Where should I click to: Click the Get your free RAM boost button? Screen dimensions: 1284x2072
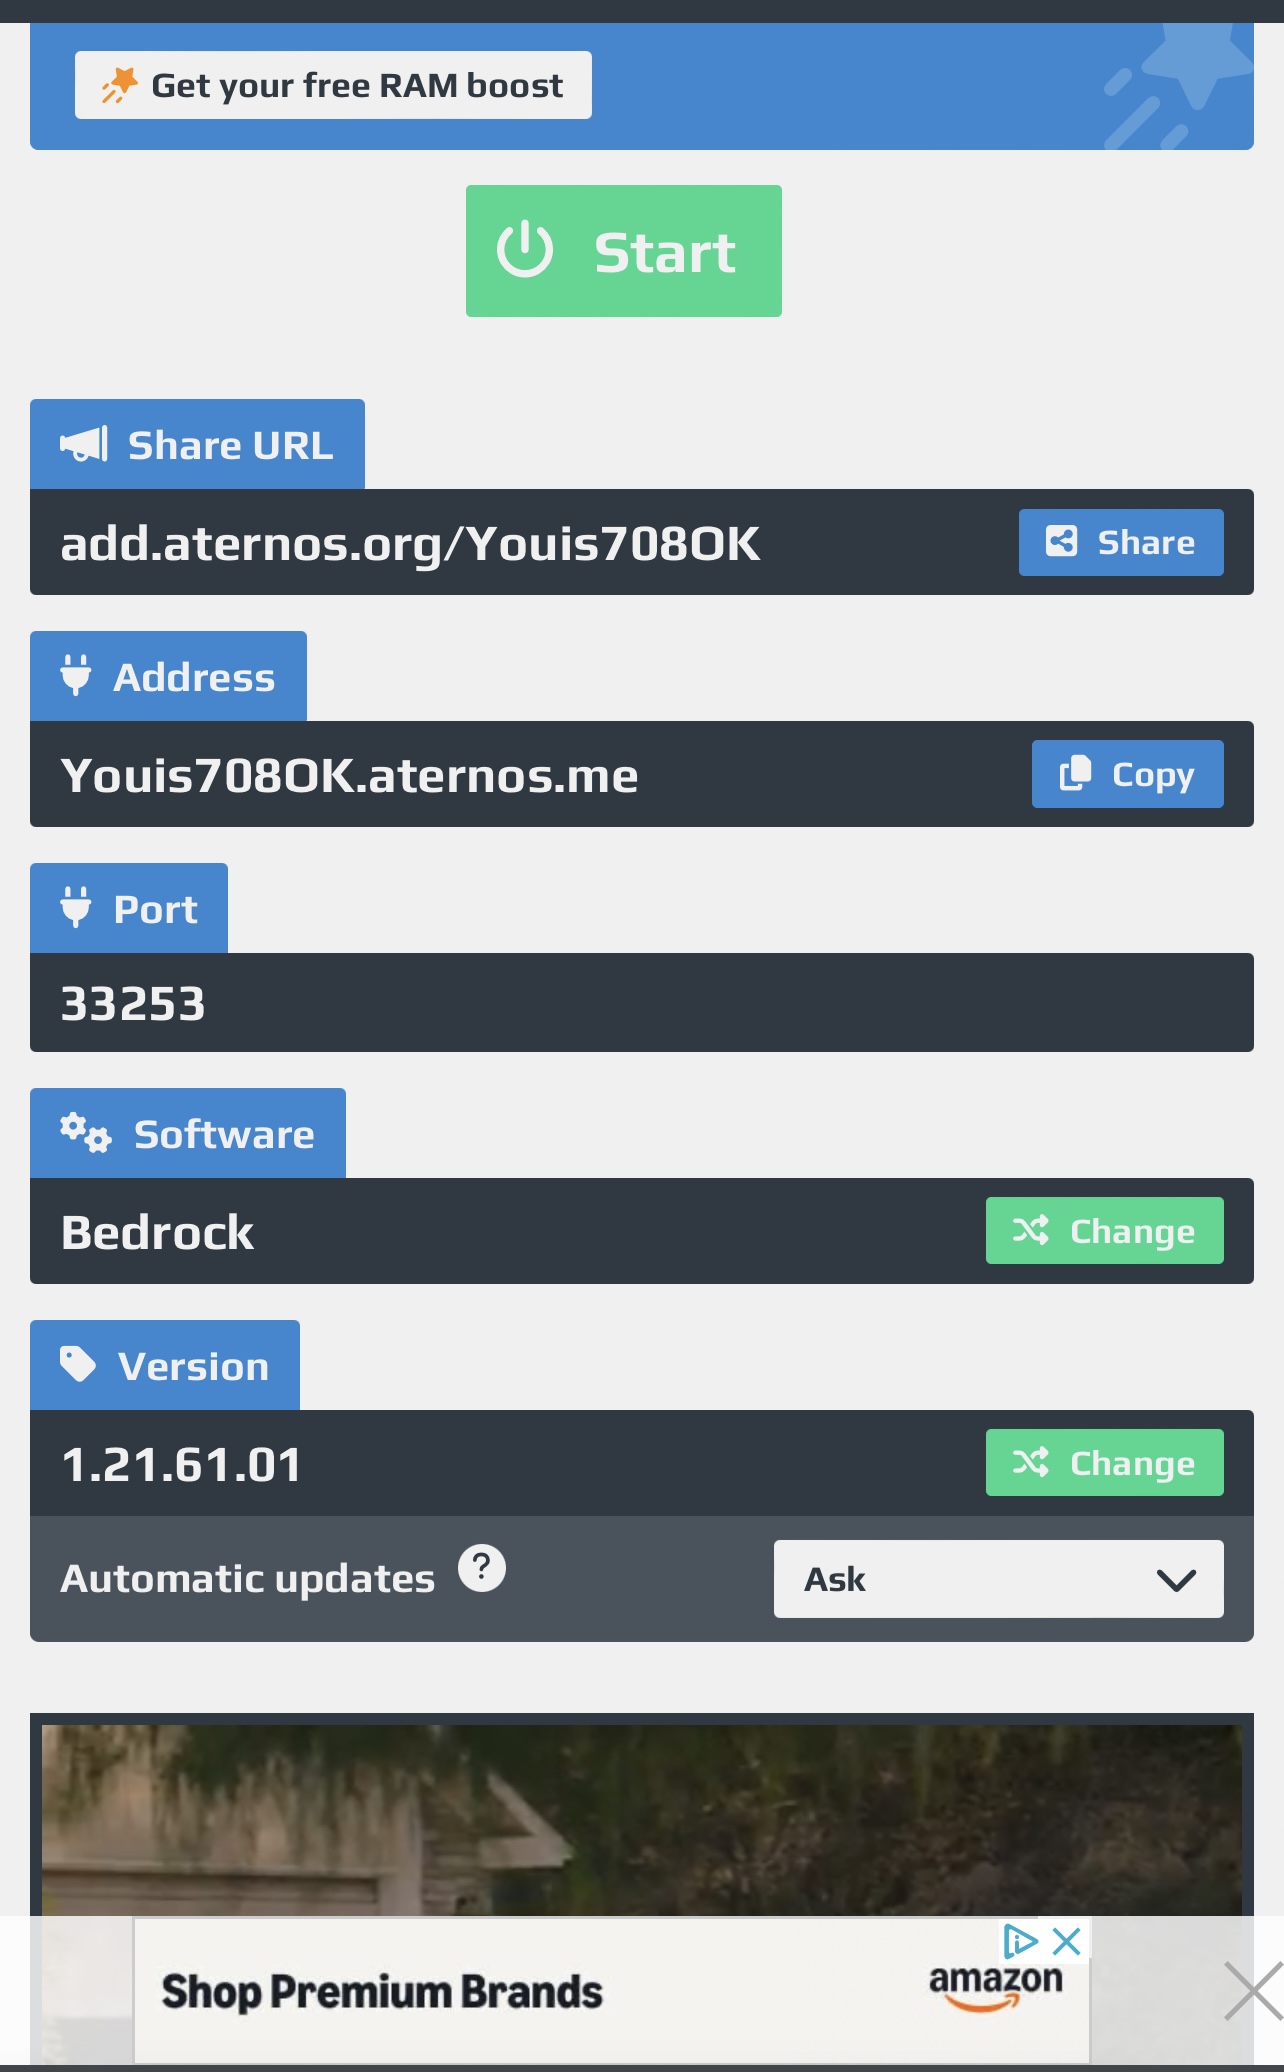(x=333, y=86)
